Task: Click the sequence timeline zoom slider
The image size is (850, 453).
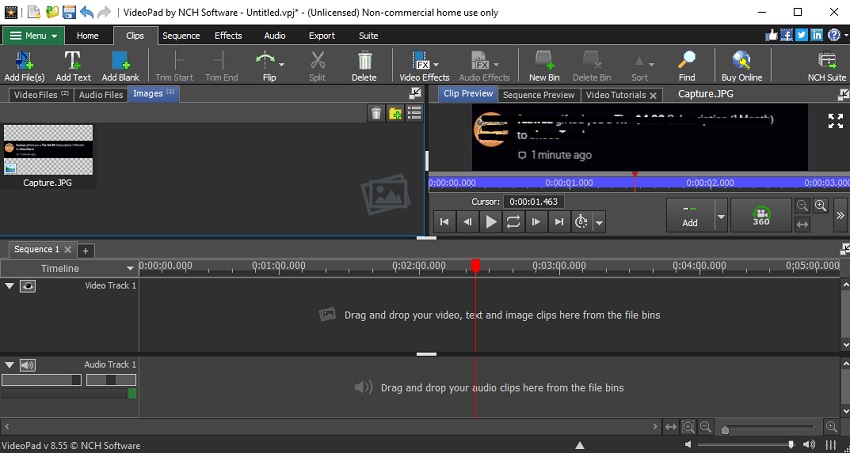Action: click(x=769, y=429)
